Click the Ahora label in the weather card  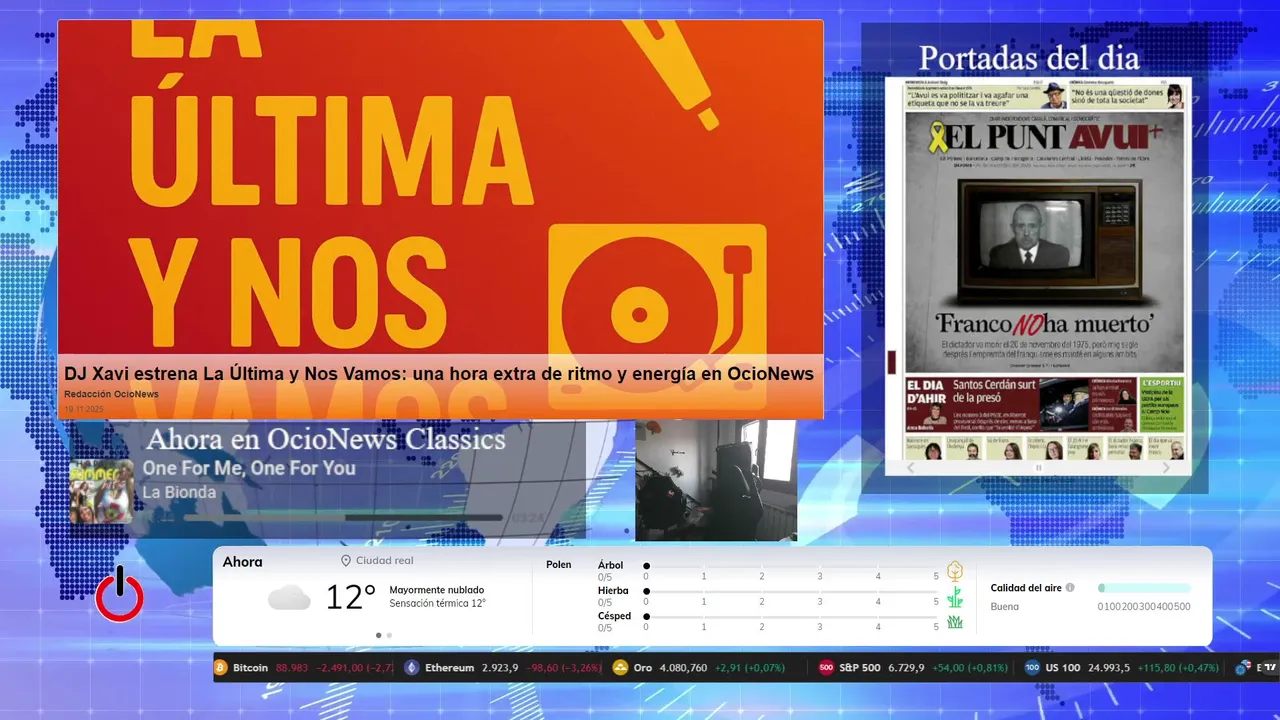pos(243,562)
